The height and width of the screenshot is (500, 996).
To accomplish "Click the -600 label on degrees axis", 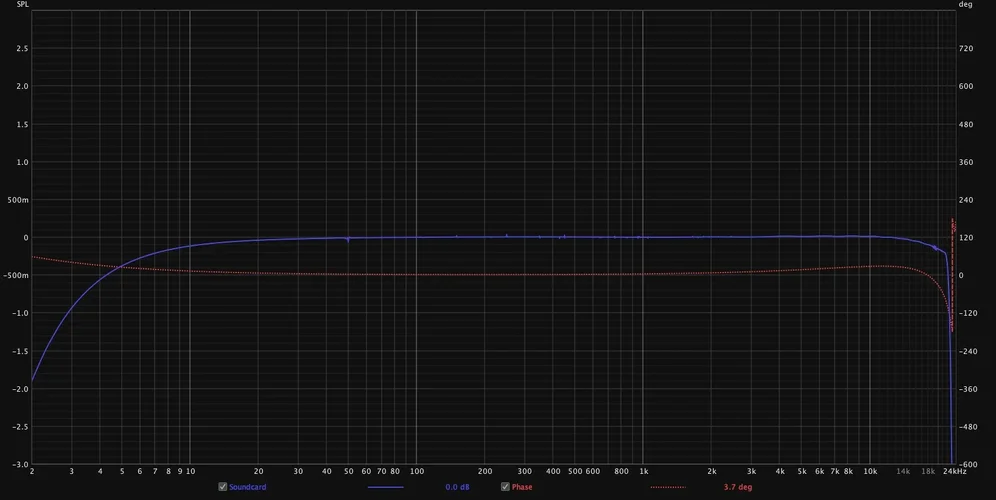I will [967, 464].
